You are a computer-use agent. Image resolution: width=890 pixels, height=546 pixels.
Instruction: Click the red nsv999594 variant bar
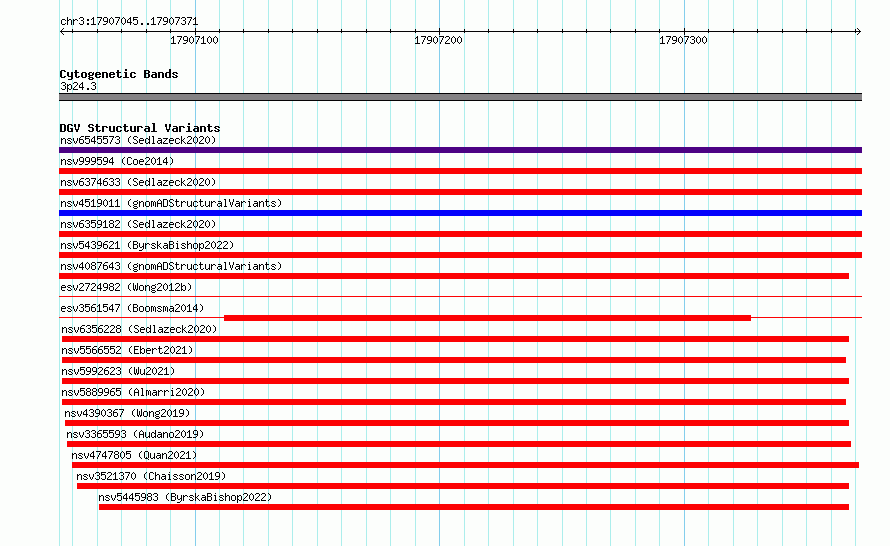[x=460, y=171]
